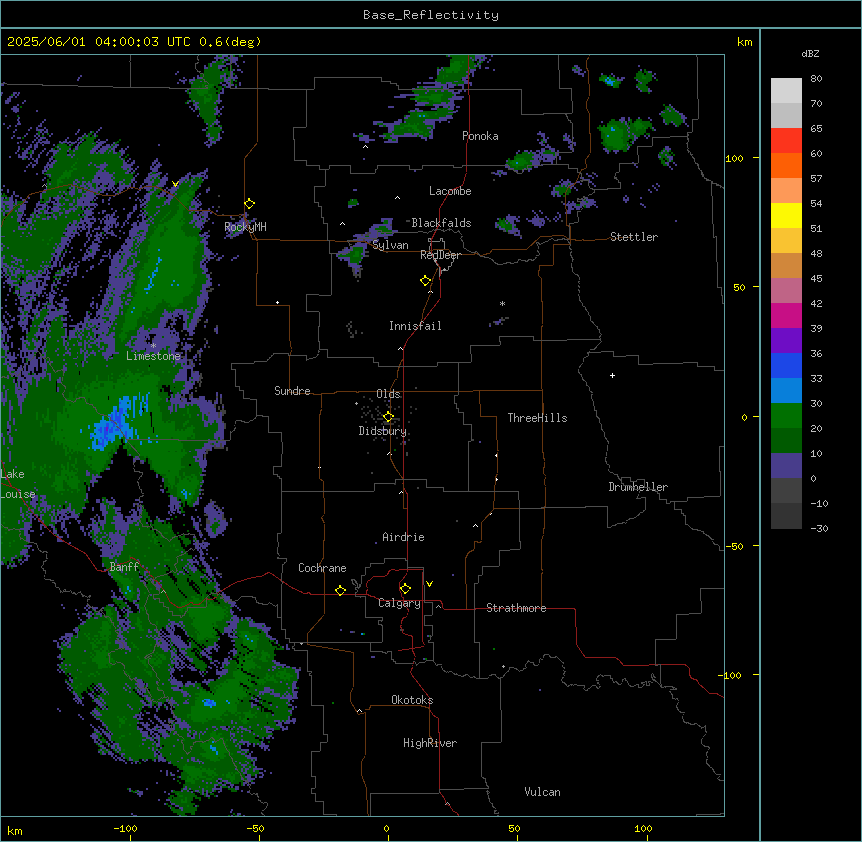
Task: Click the Blackfalds town label
Action: (x=441, y=223)
